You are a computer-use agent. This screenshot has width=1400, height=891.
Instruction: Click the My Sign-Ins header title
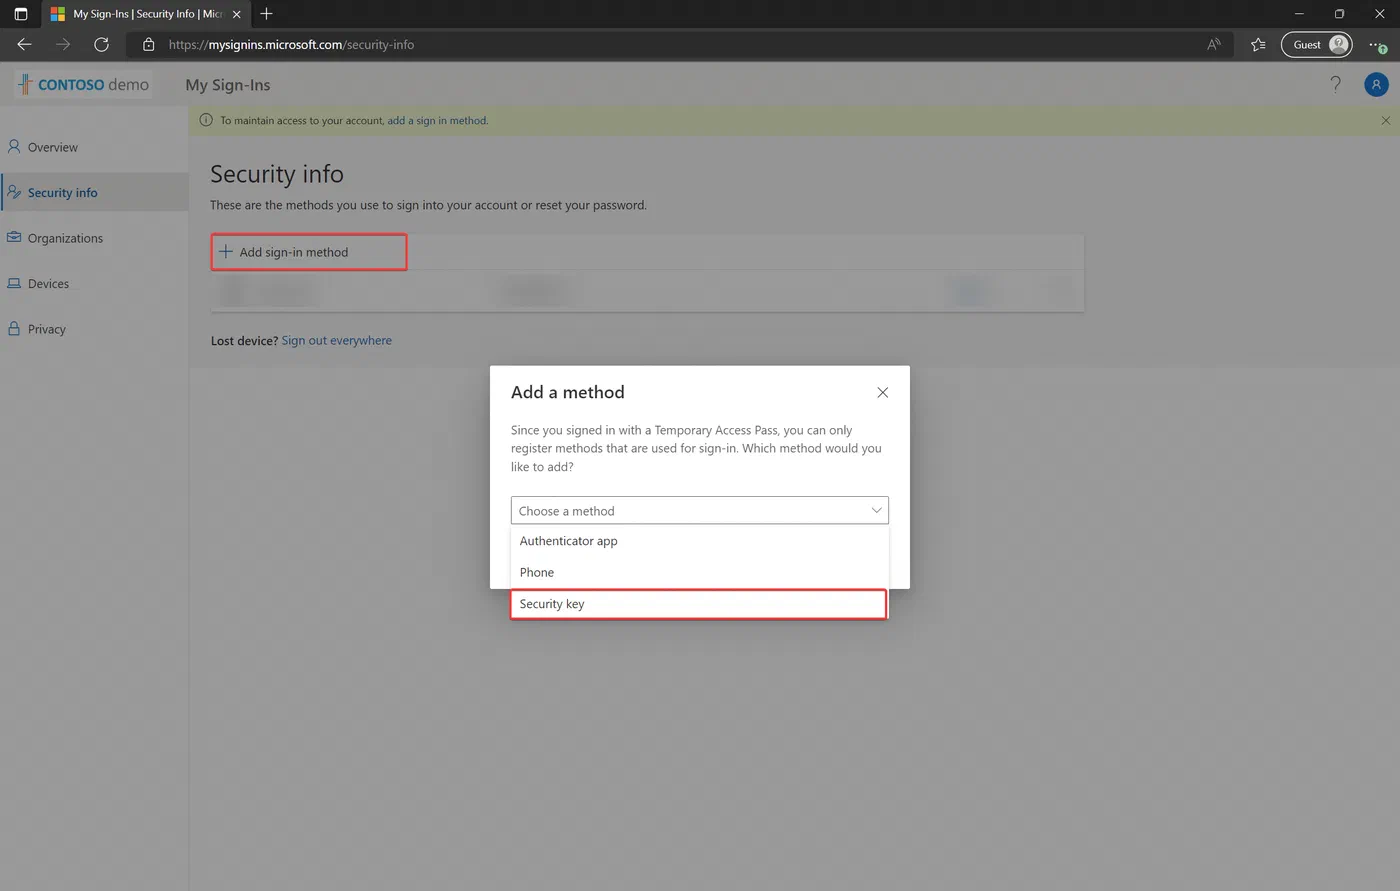click(228, 85)
